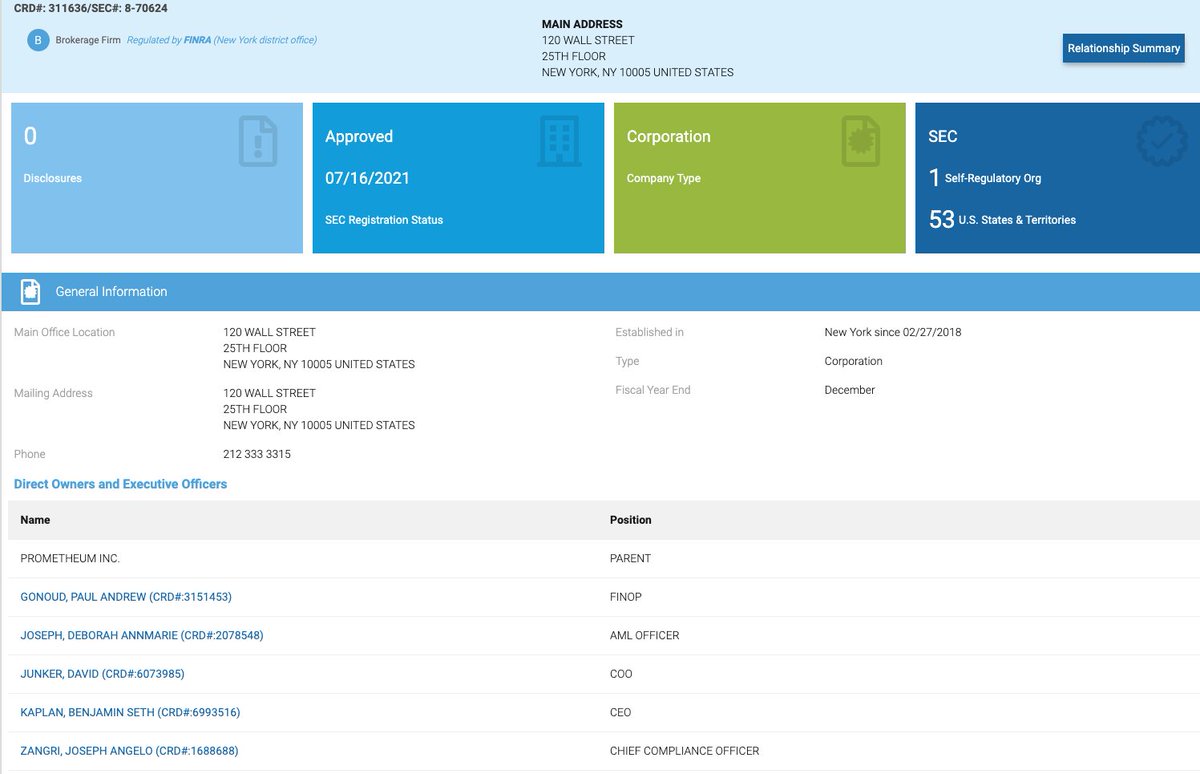Open the Relationship Summary button
Viewport: 1200px width, 774px height.
click(1123, 48)
